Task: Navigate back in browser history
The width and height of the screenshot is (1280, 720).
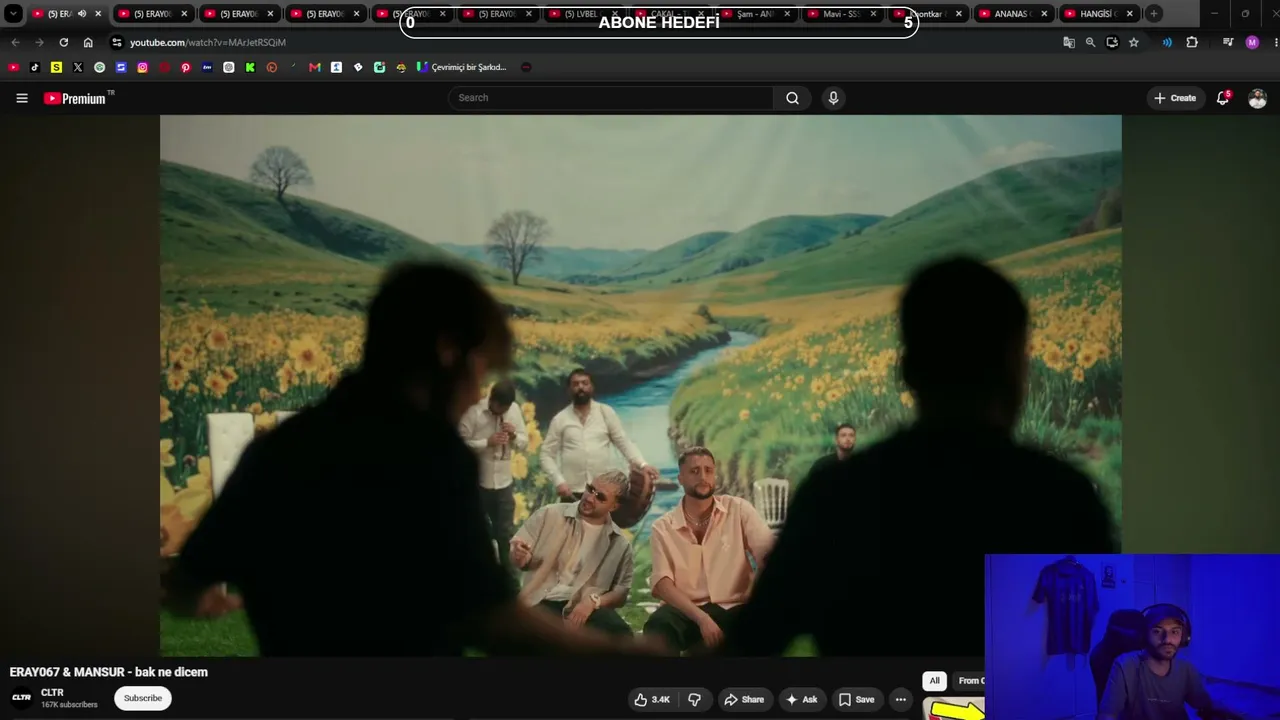Action: coord(15,42)
